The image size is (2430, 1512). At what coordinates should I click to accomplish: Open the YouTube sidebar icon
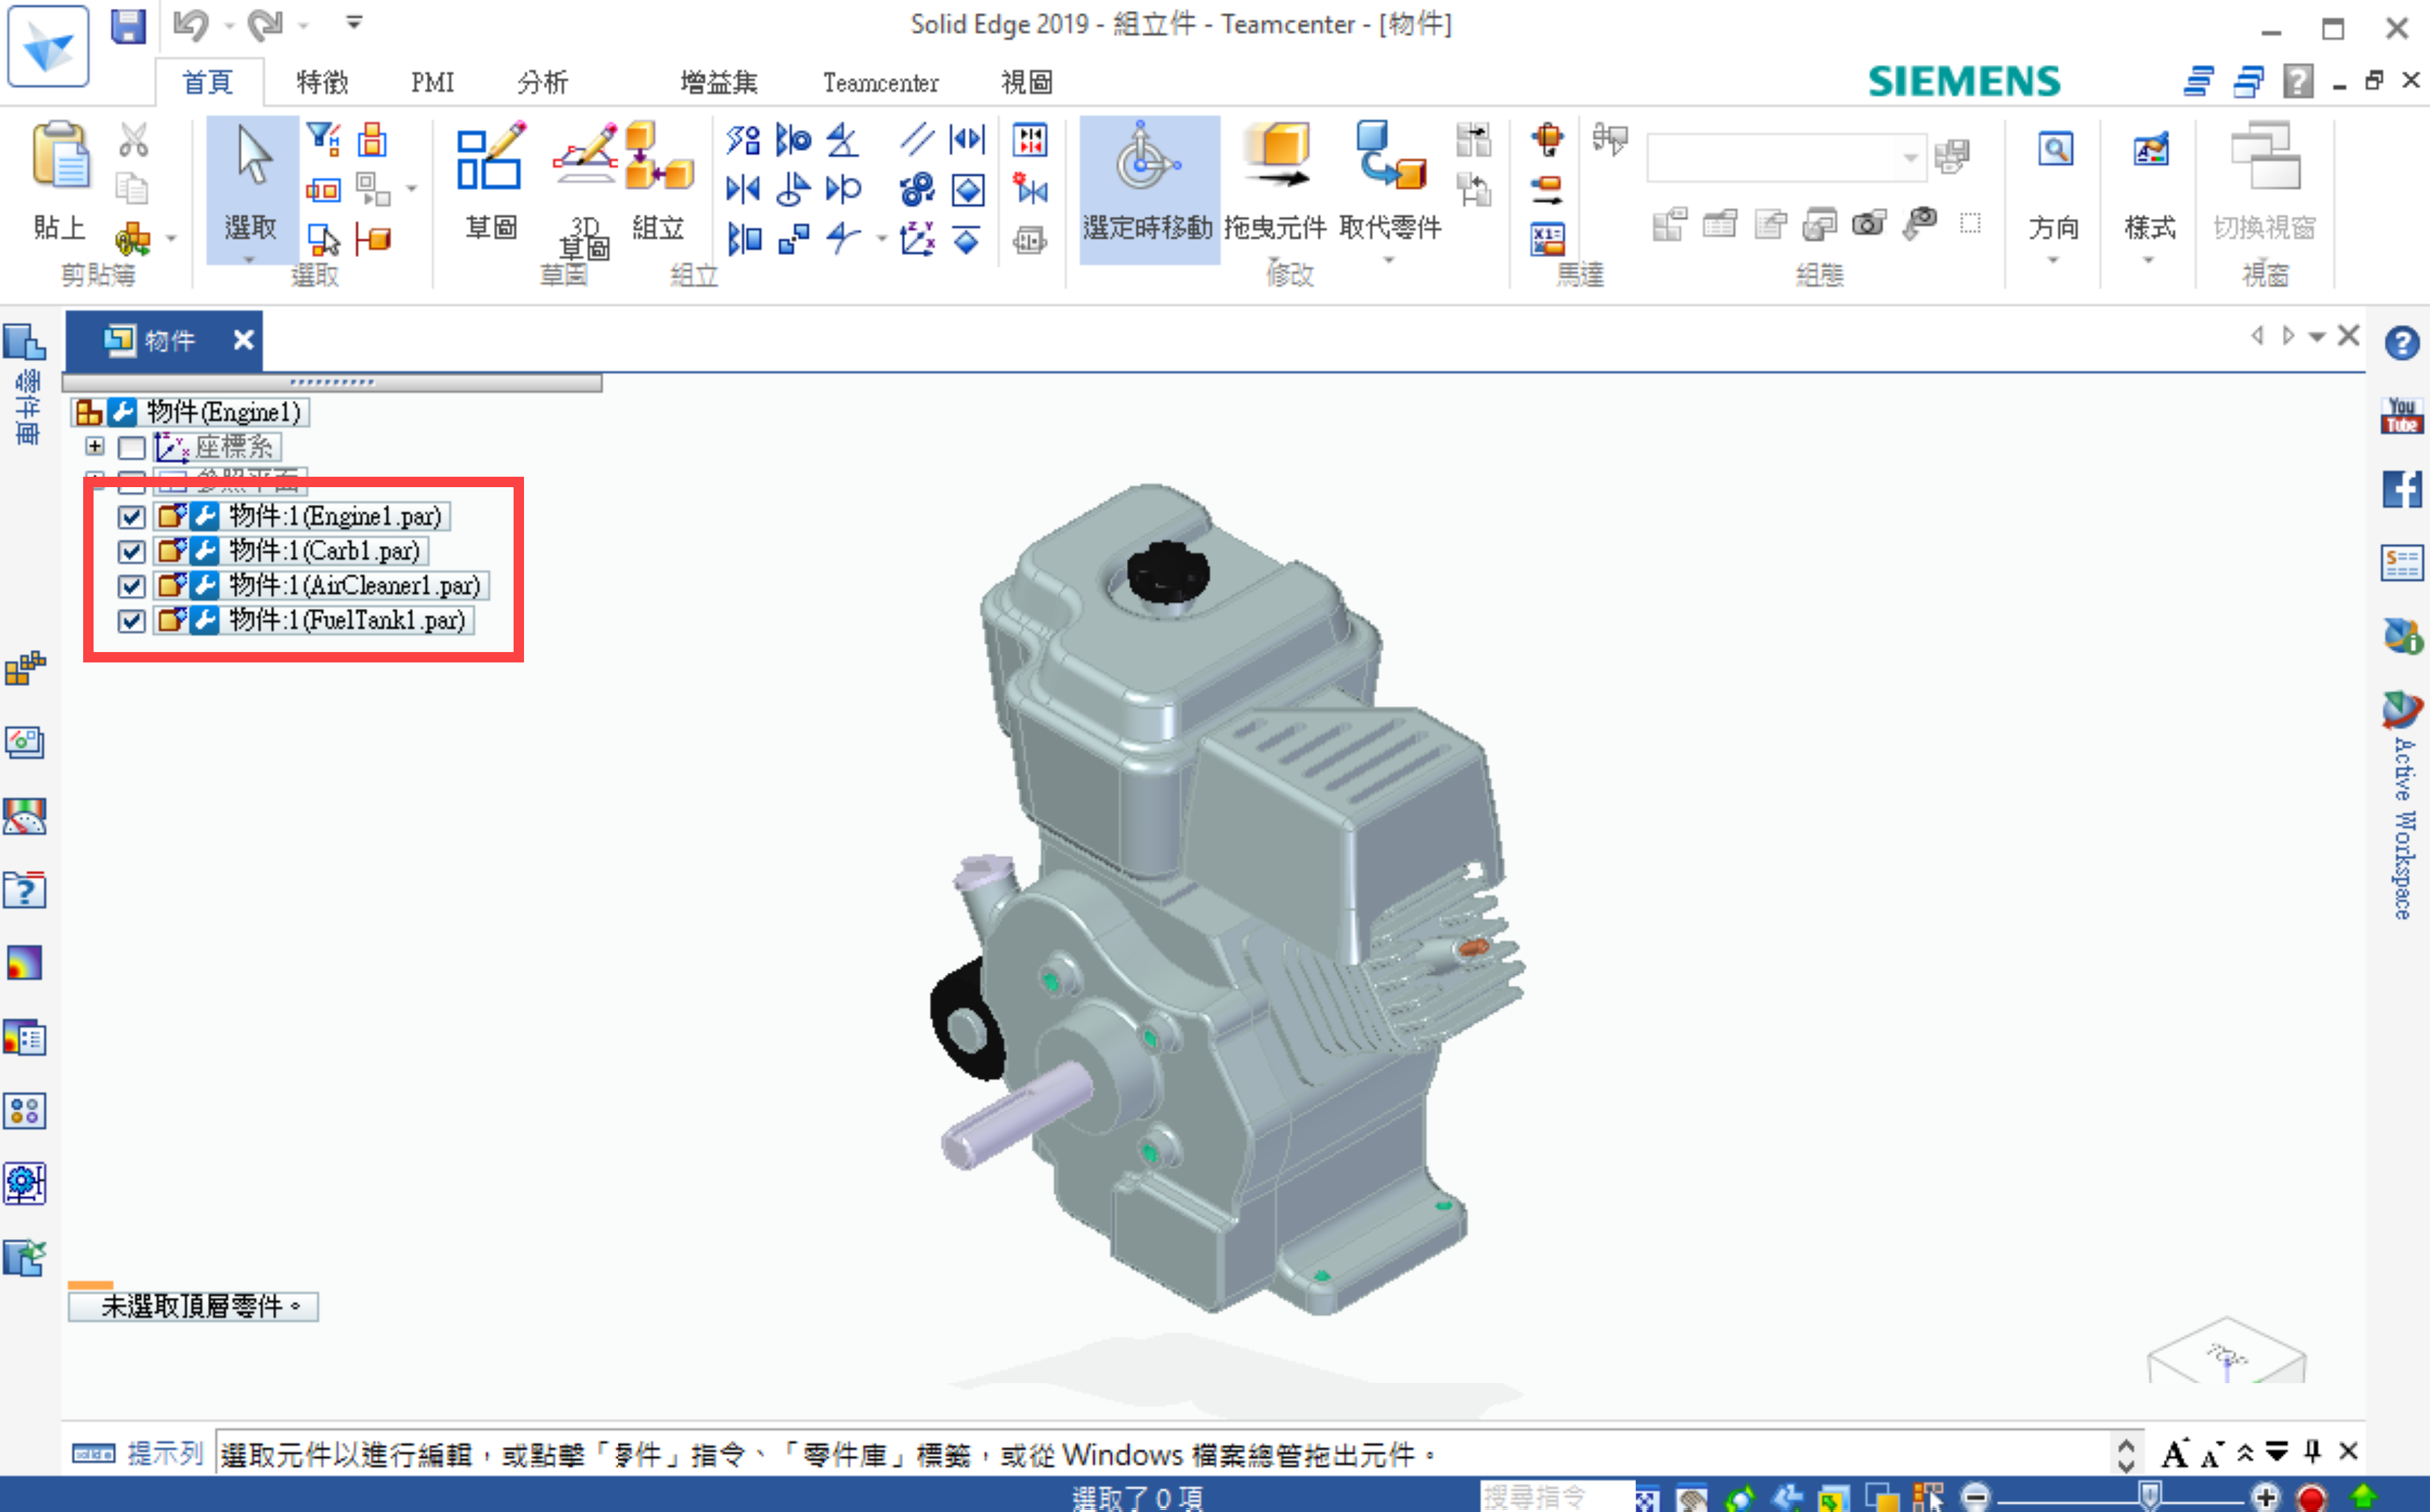pos(2401,415)
